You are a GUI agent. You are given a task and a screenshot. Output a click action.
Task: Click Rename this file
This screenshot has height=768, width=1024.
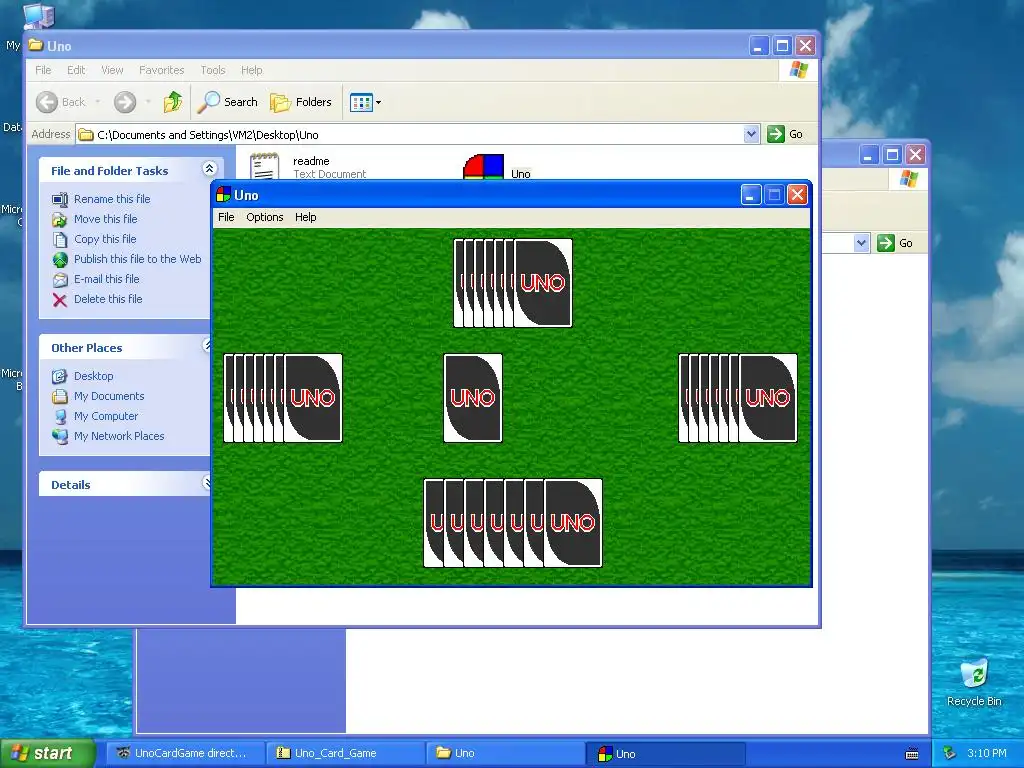point(112,199)
